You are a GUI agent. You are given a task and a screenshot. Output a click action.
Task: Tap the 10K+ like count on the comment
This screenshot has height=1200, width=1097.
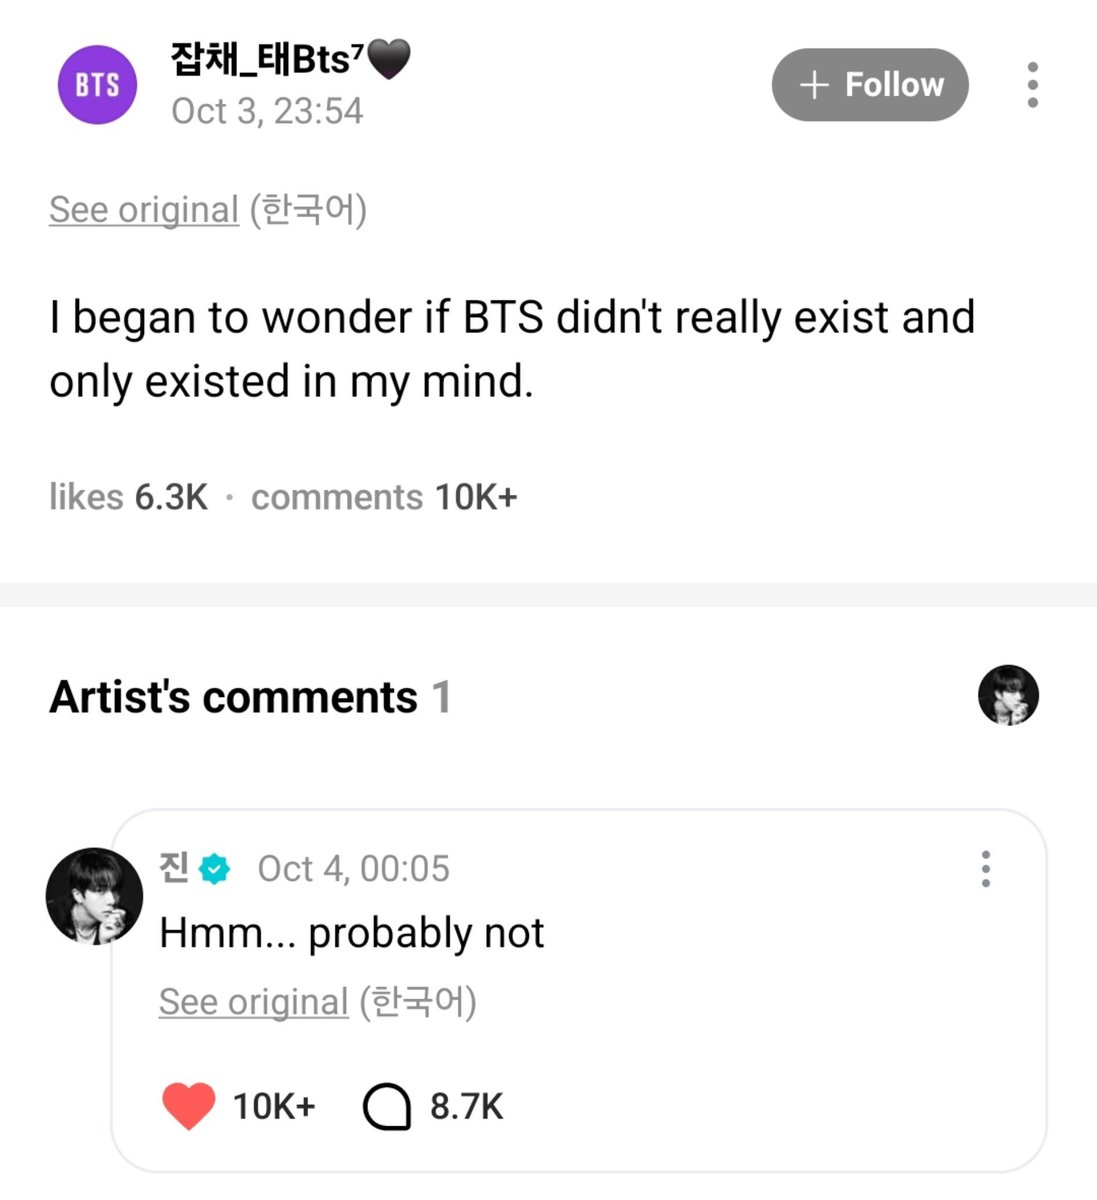pyautogui.click(x=274, y=1107)
